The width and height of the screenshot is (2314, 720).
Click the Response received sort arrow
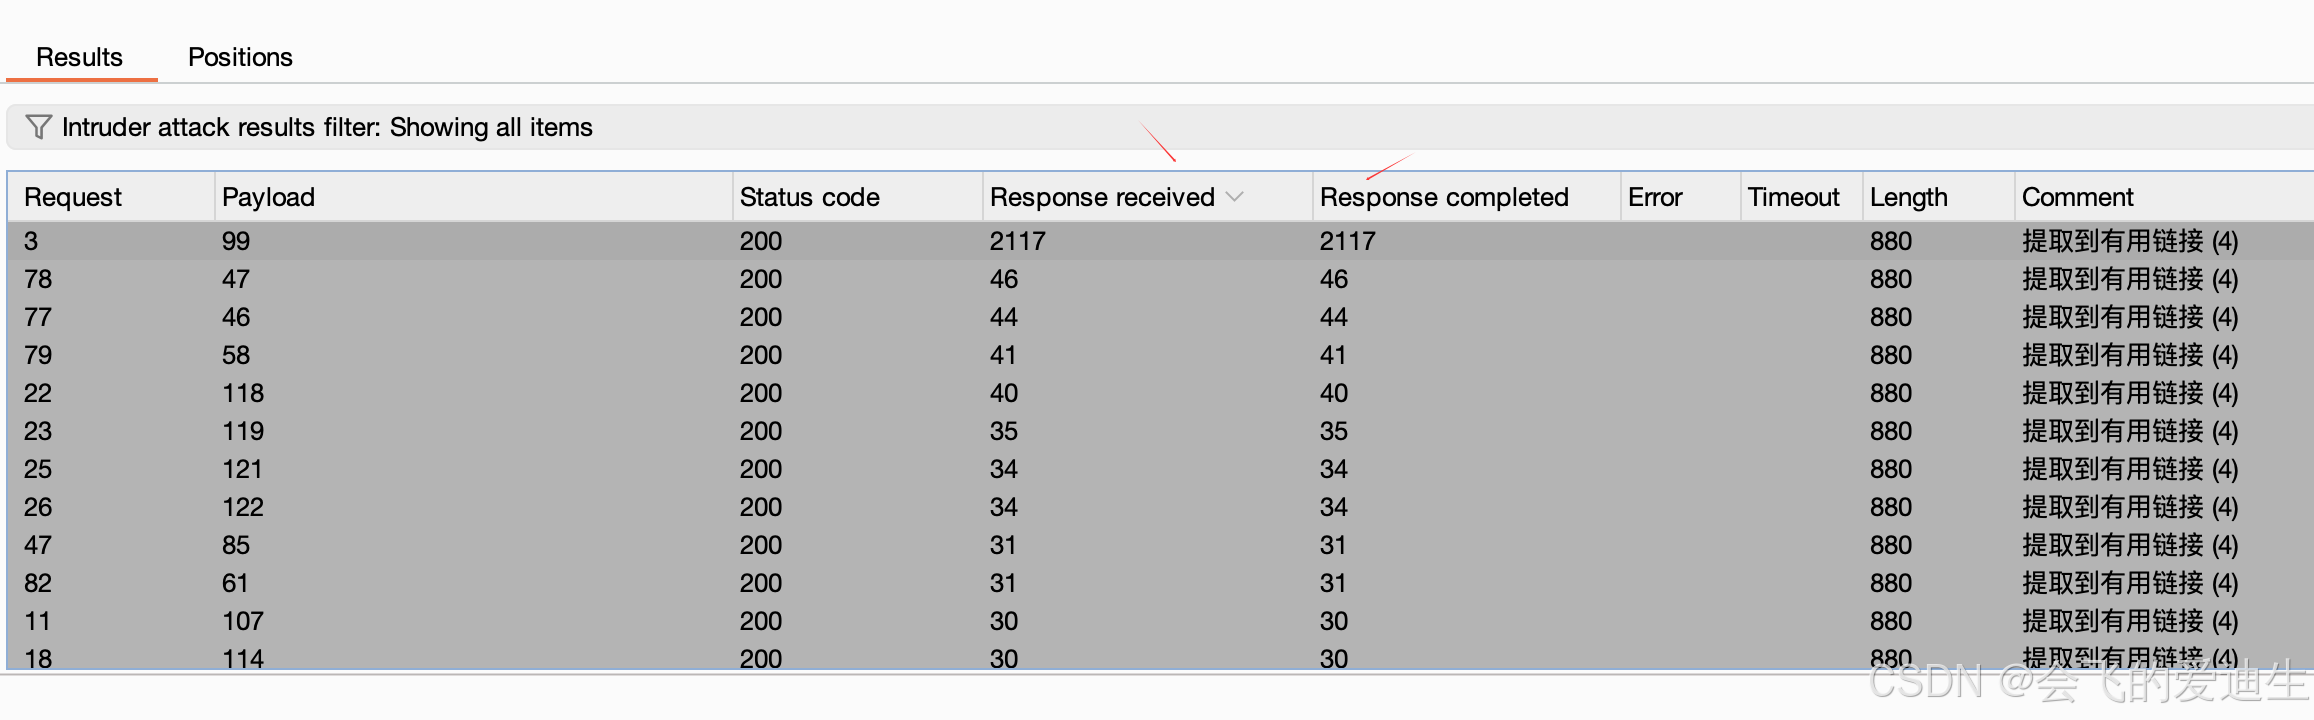1234,197
